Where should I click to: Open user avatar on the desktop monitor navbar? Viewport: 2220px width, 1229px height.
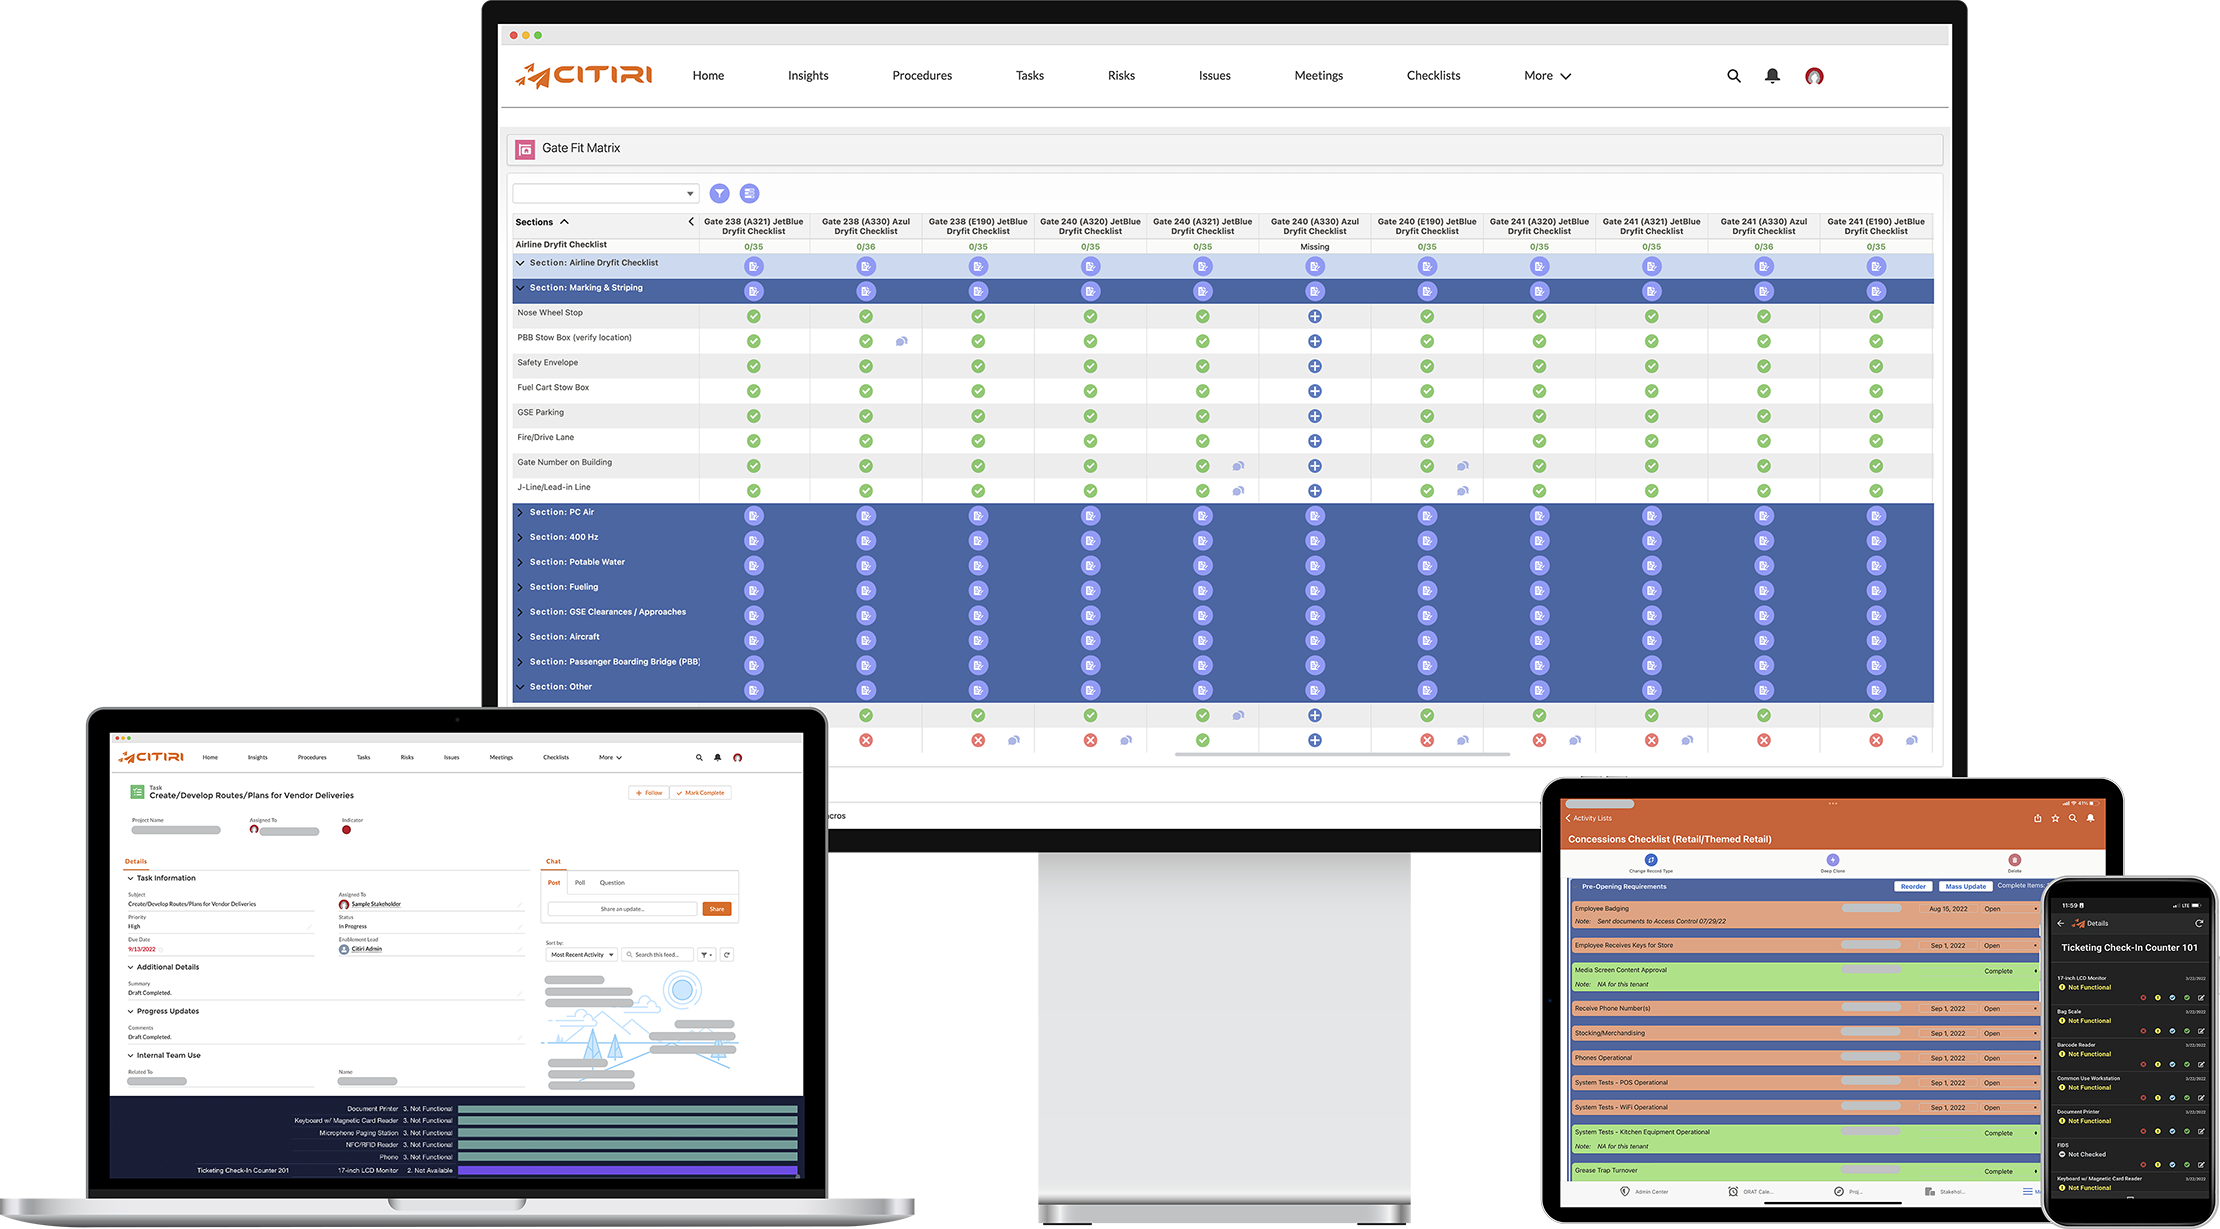[x=1814, y=76]
